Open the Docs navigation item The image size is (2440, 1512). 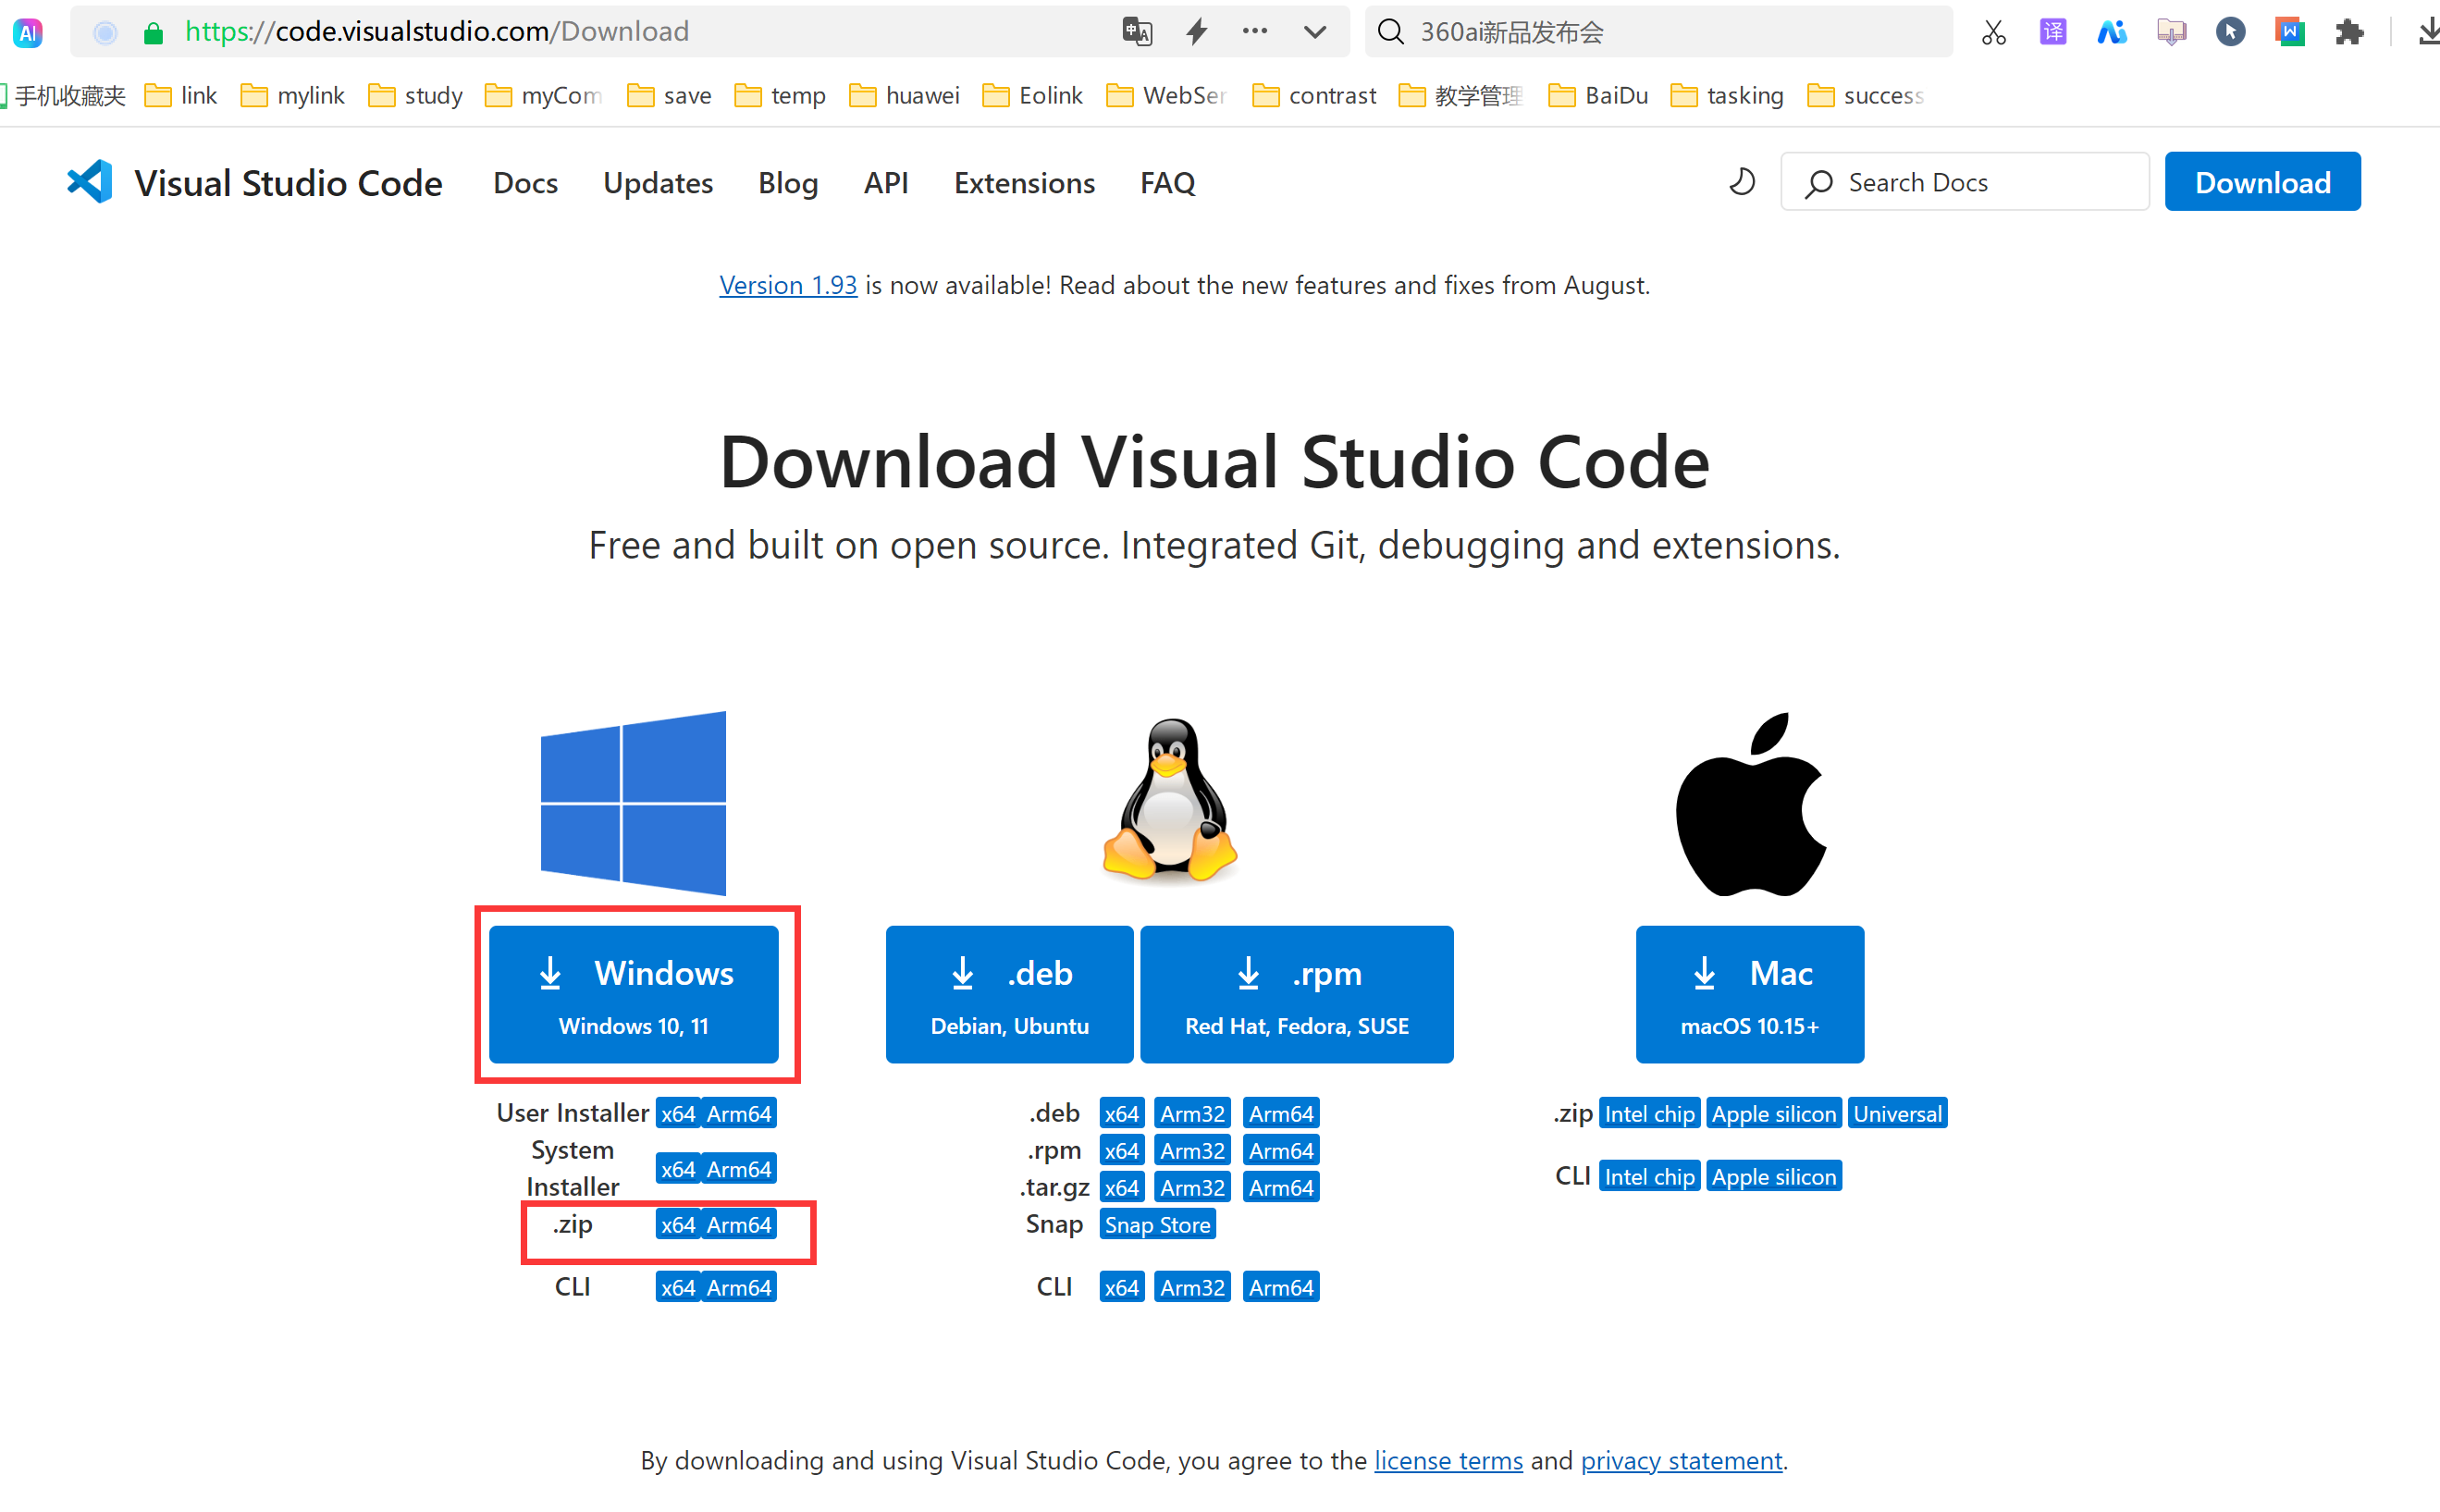[524, 183]
